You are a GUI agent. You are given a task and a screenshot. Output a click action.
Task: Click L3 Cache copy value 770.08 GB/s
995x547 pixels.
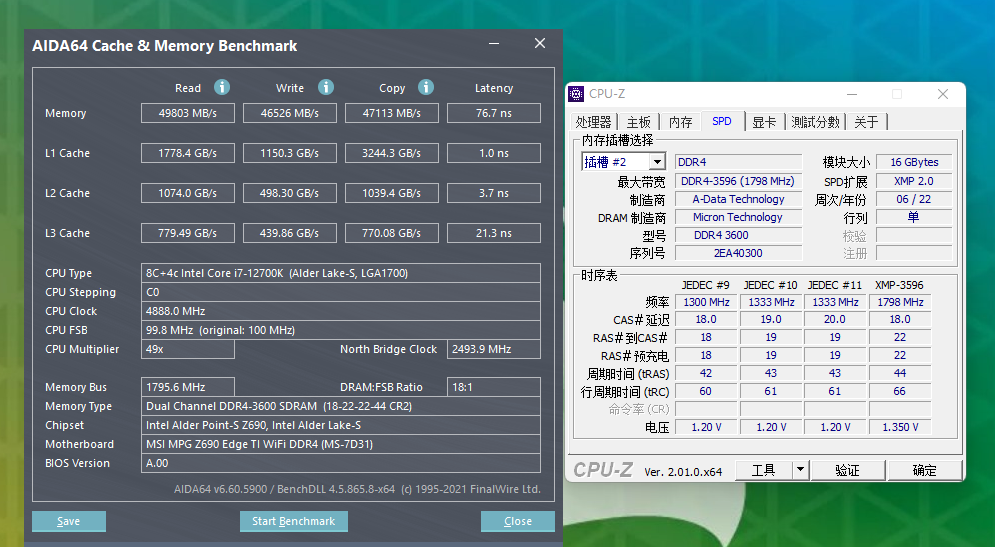392,233
